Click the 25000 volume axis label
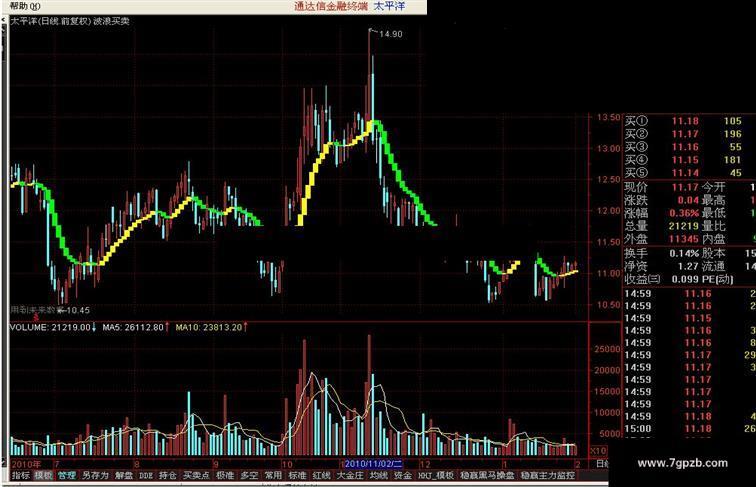 (x=607, y=349)
